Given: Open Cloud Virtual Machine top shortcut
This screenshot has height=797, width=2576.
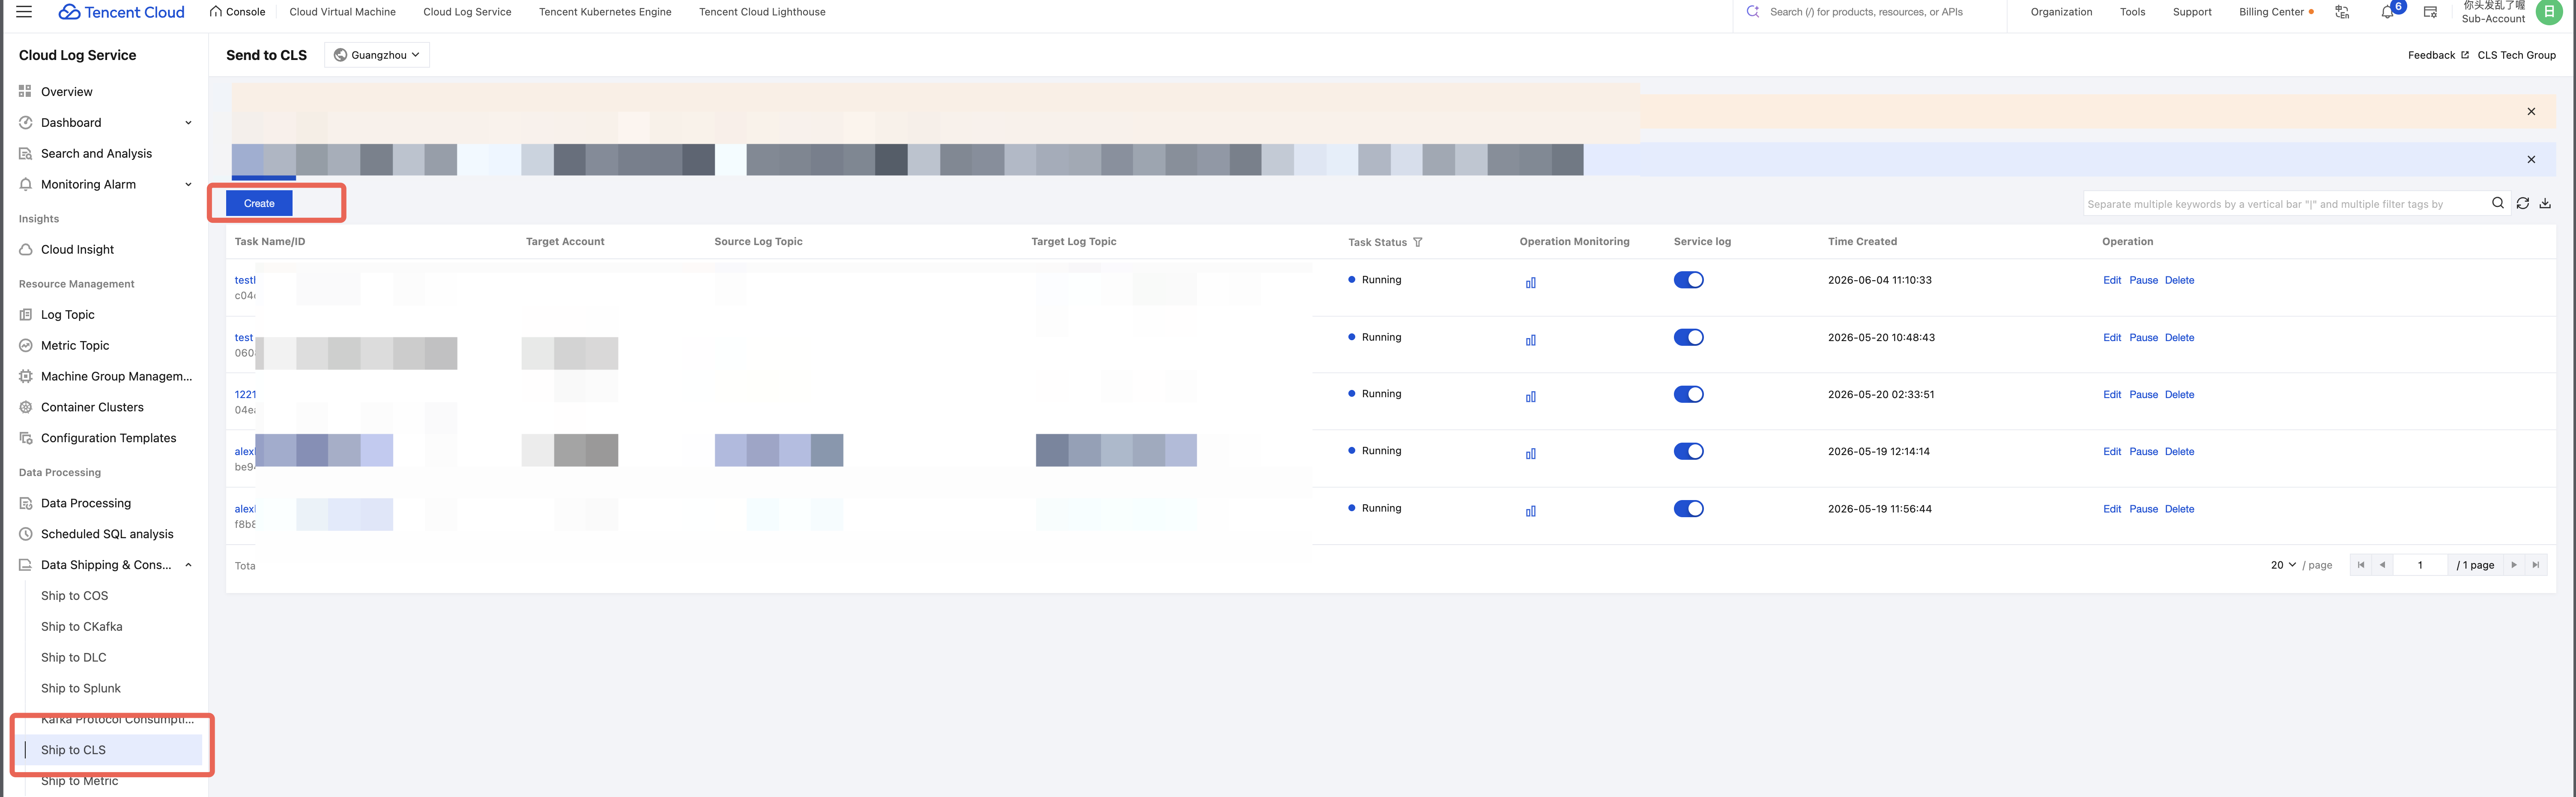Looking at the screenshot, I should [342, 12].
